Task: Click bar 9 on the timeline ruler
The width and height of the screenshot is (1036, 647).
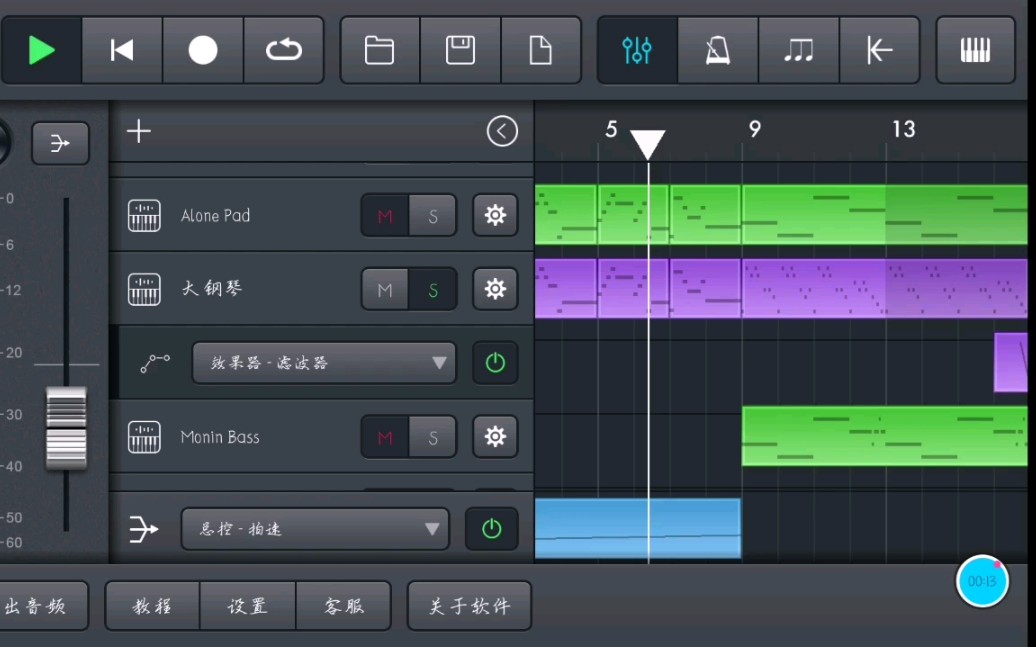Action: point(755,130)
